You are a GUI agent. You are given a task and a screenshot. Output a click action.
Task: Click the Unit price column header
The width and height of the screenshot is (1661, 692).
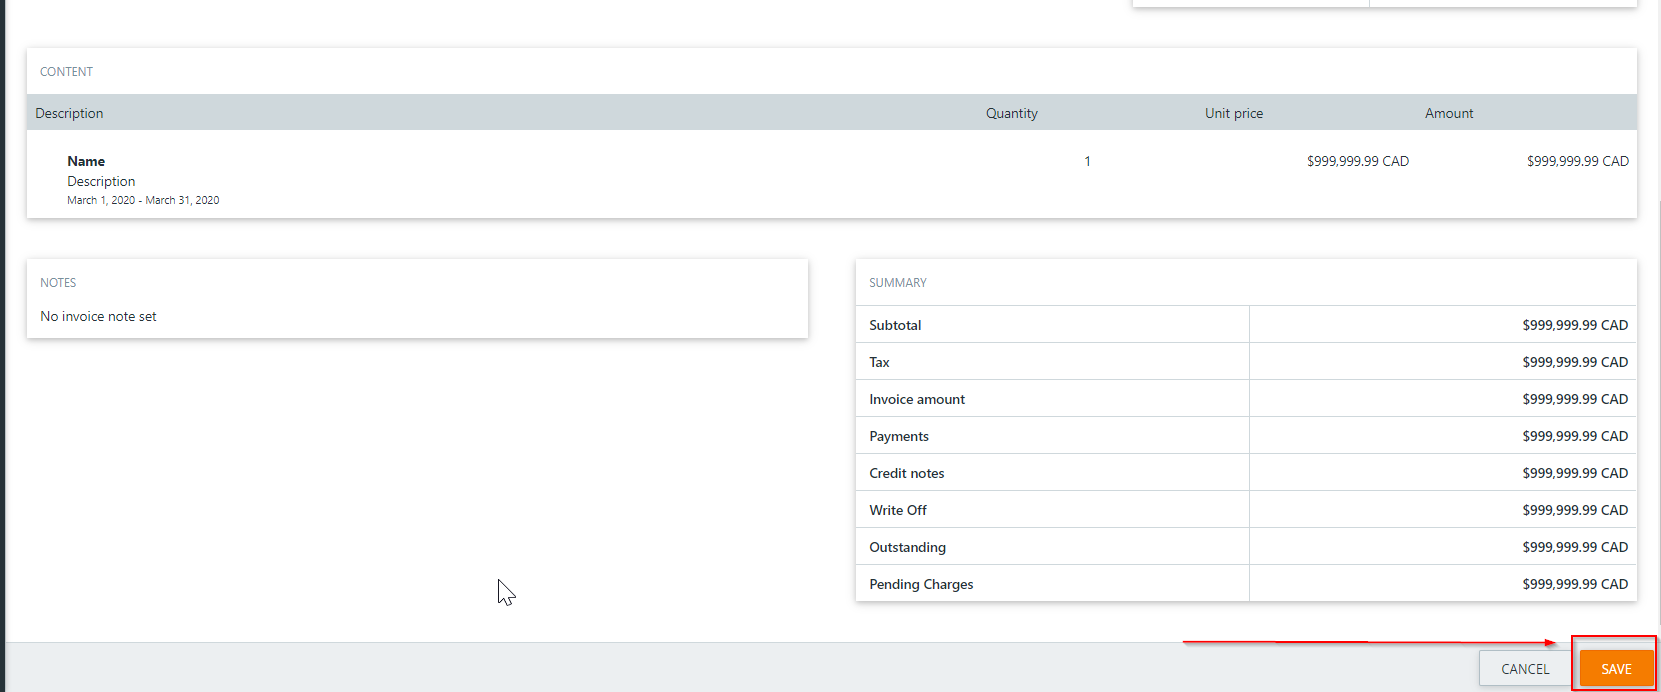click(1233, 113)
